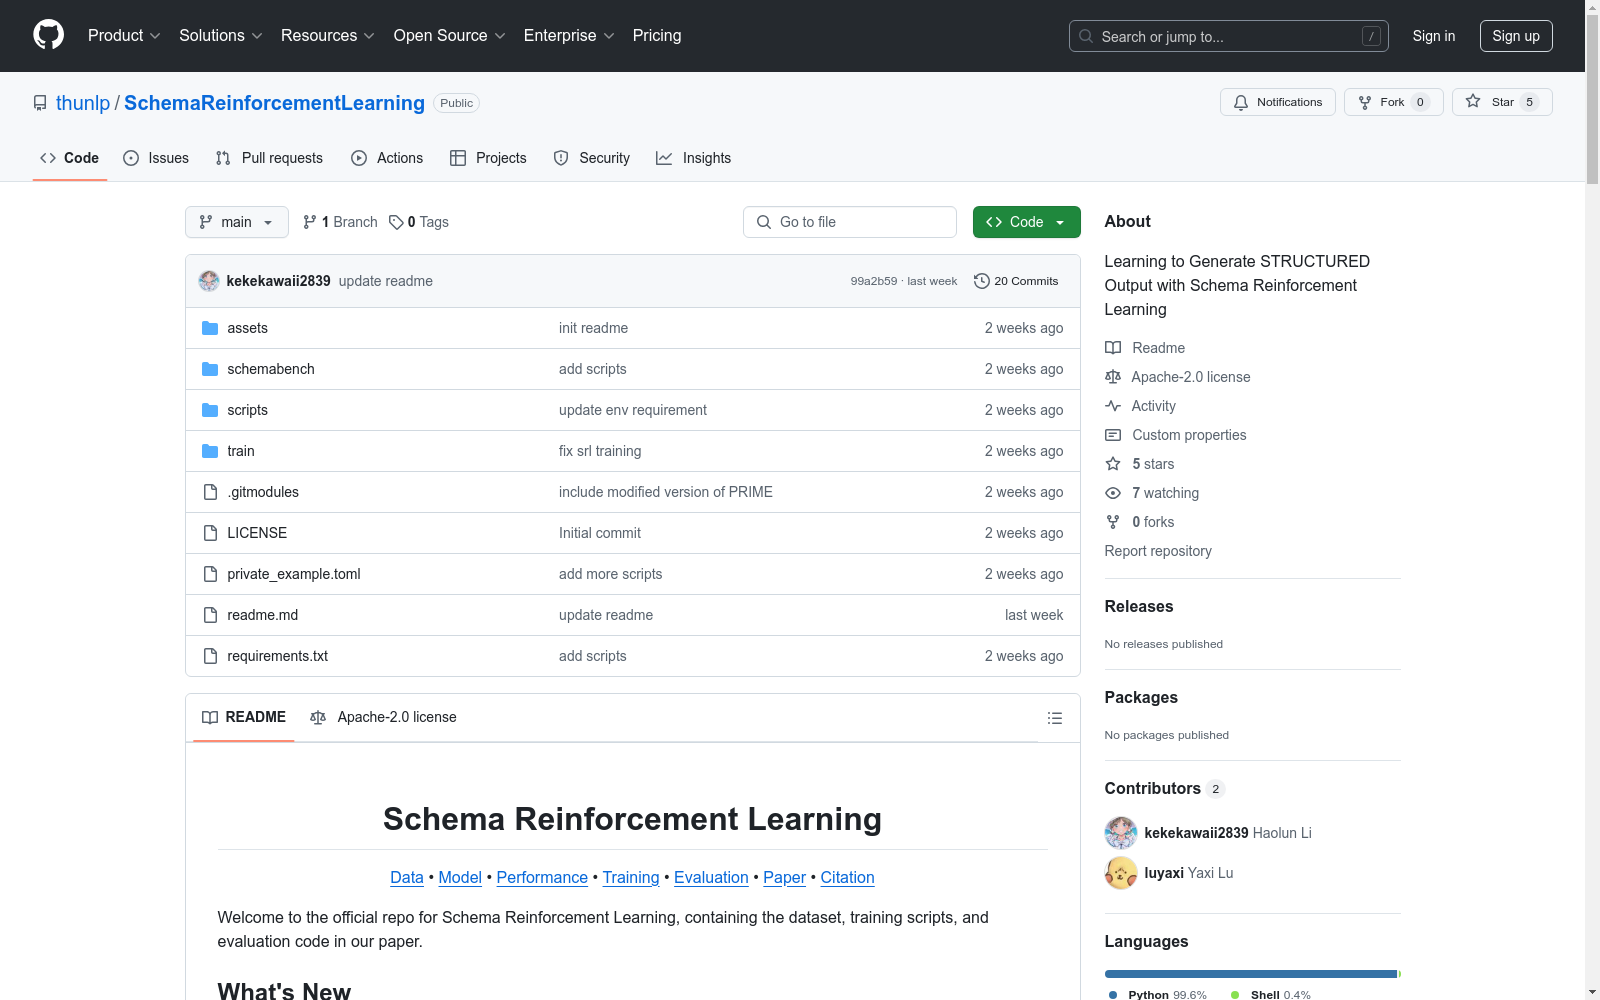Click the repository icon beside thunlp
Screen dimensions: 1600x1000
[x=40, y=103]
